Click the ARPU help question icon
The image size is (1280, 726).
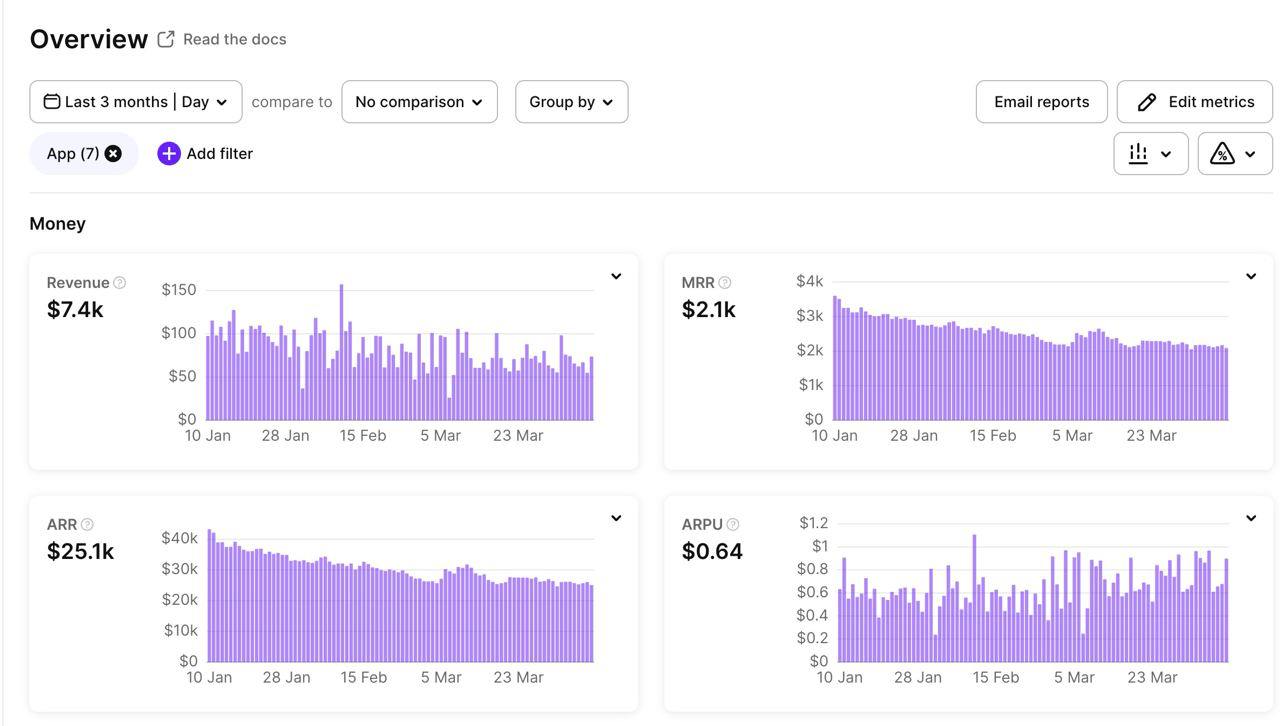[733, 525]
